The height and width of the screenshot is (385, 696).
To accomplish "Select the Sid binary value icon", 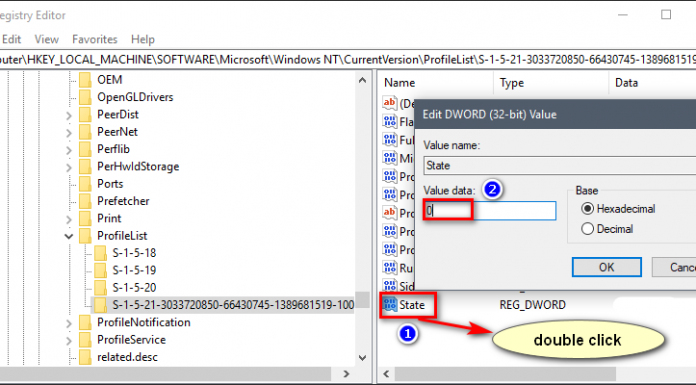I will pyautogui.click(x=390, y=286).
